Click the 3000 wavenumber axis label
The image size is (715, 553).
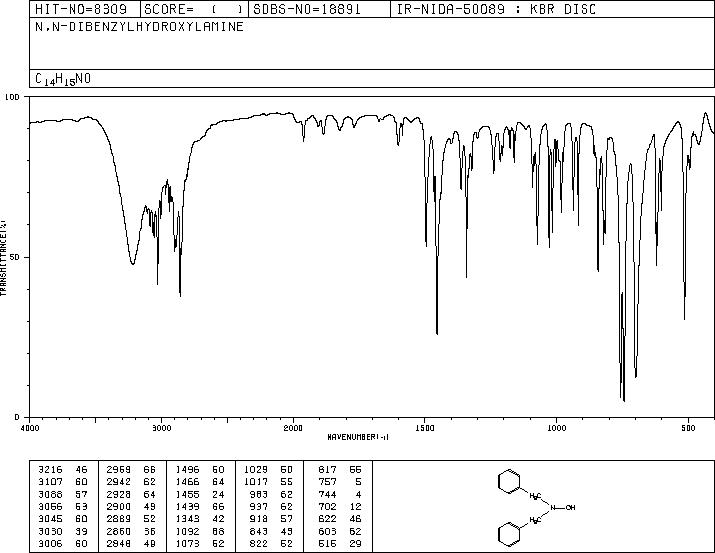click(161, 428)
